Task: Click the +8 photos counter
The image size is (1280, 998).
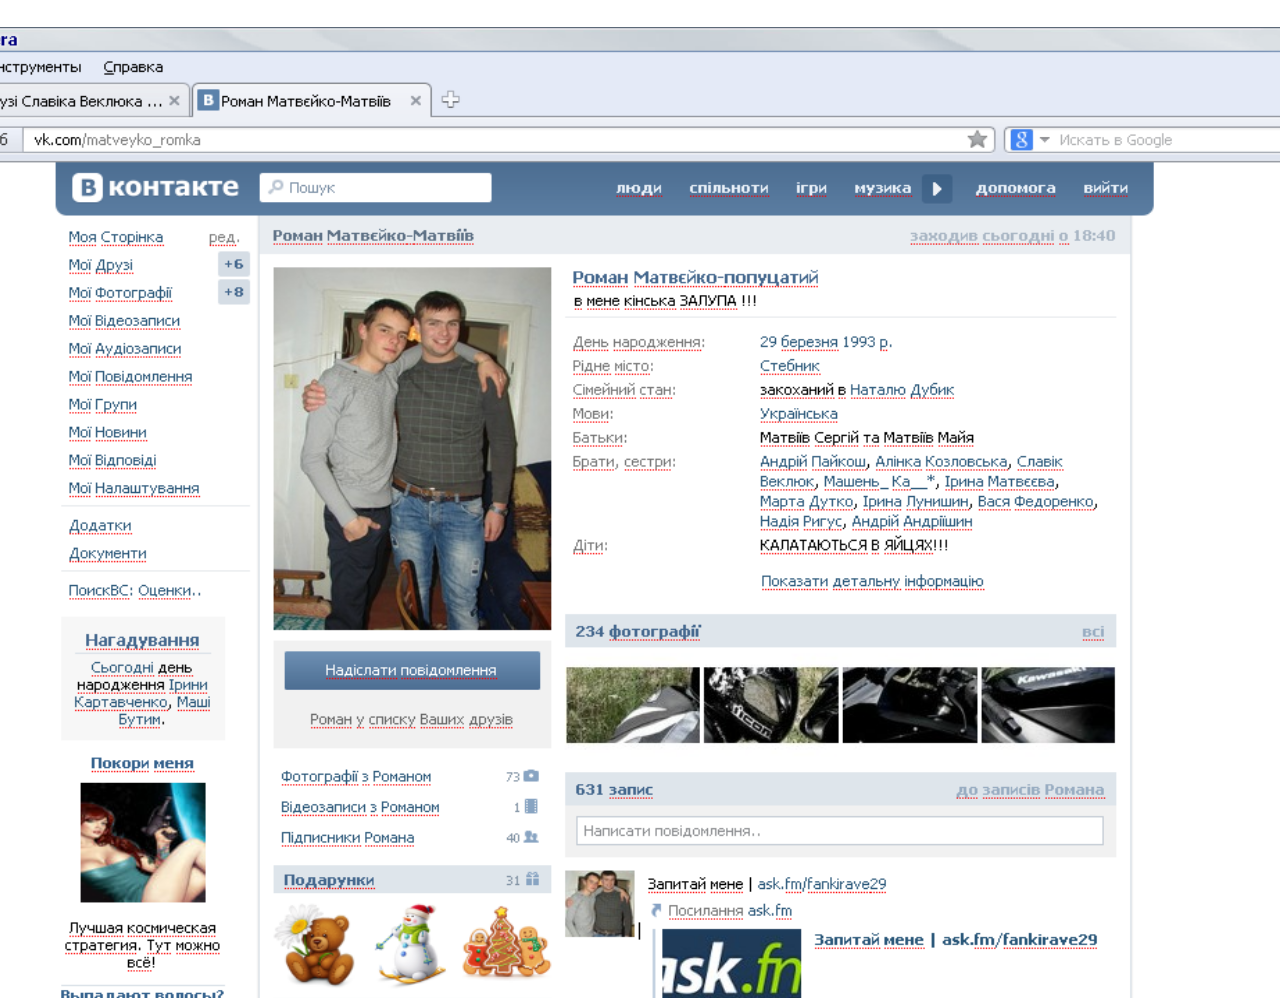Action: click(234, 292)
